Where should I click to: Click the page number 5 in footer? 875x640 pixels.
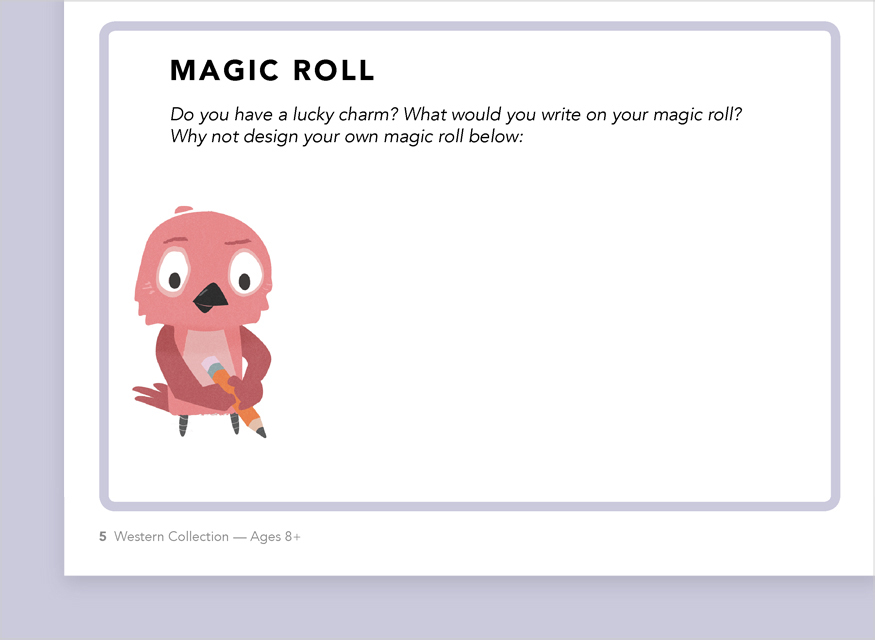point(103,537)
